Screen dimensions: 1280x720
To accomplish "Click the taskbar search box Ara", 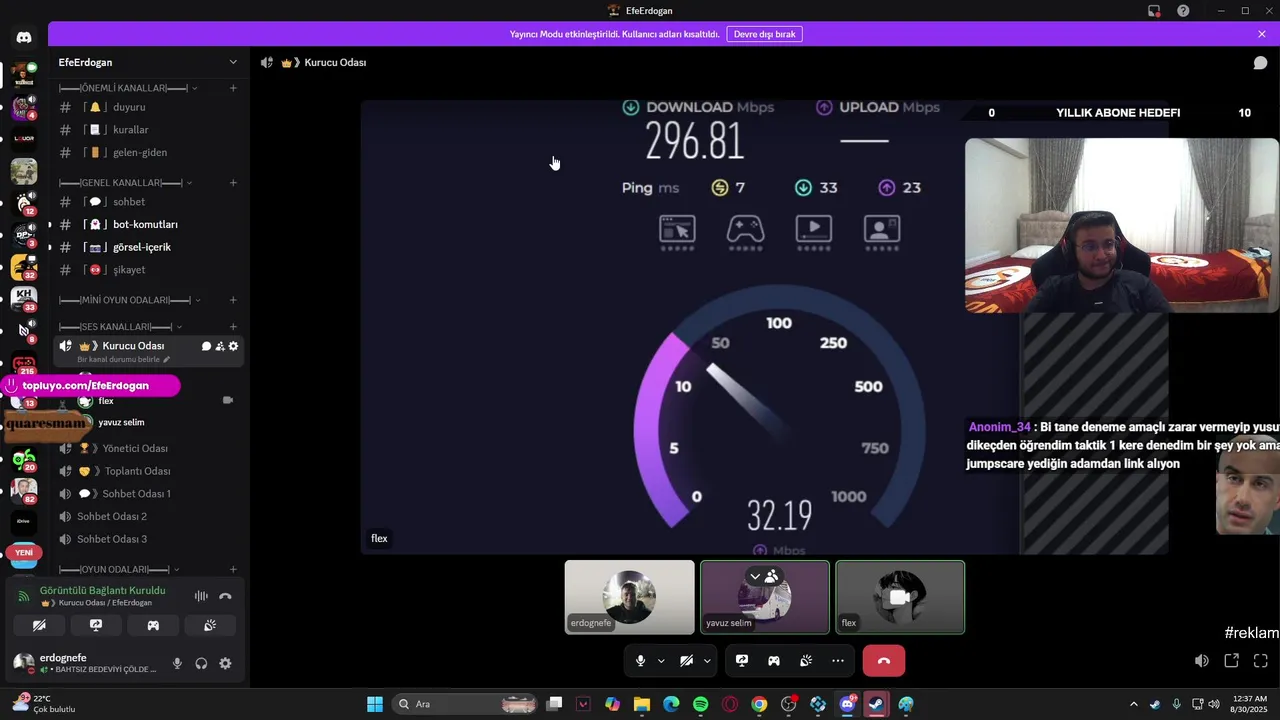I will (x=465, y=704).
